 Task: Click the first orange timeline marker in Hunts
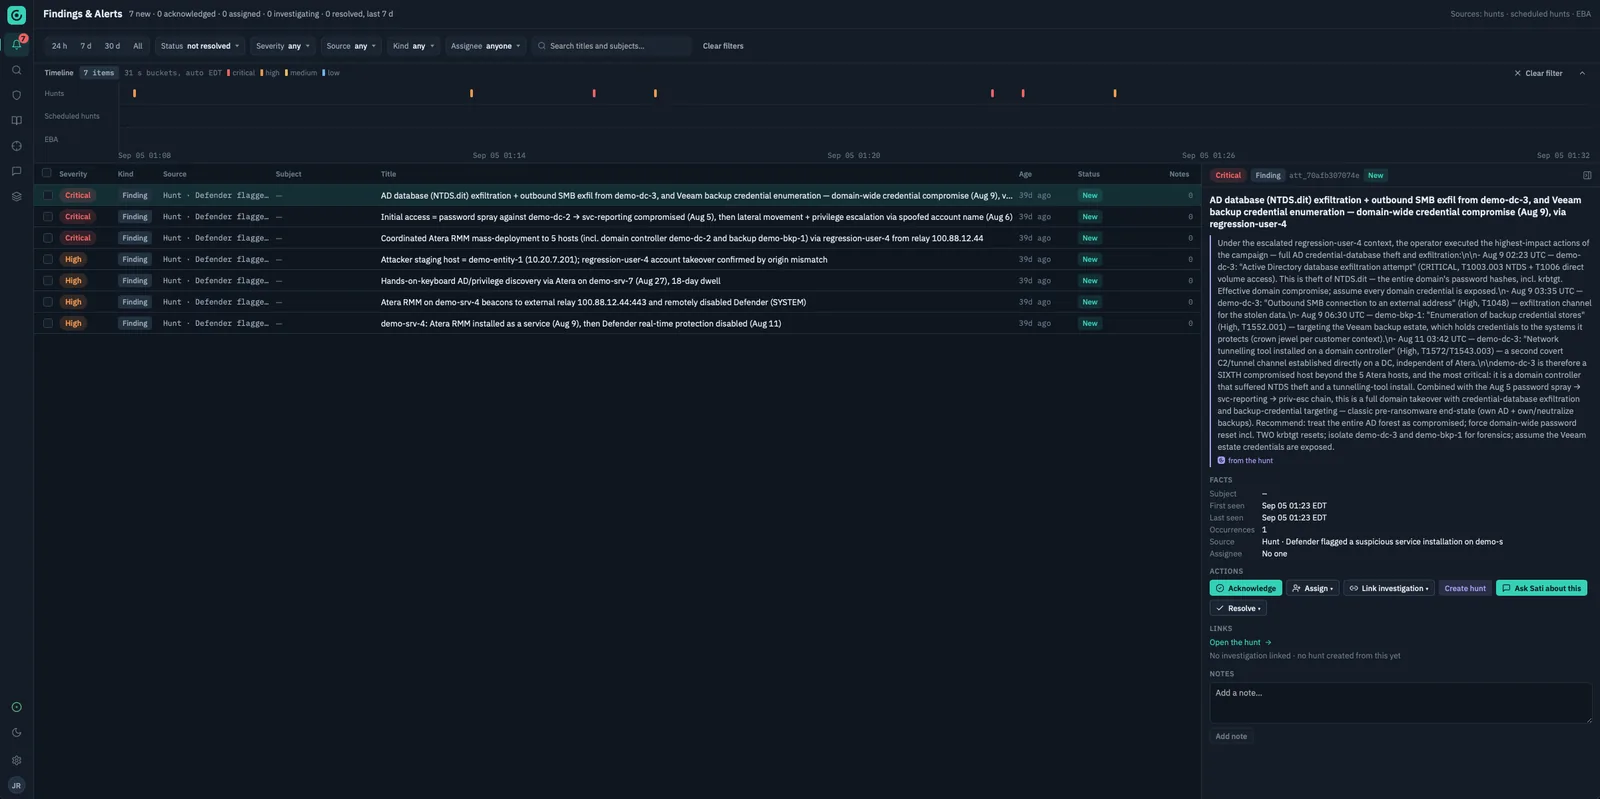point(135,93)
